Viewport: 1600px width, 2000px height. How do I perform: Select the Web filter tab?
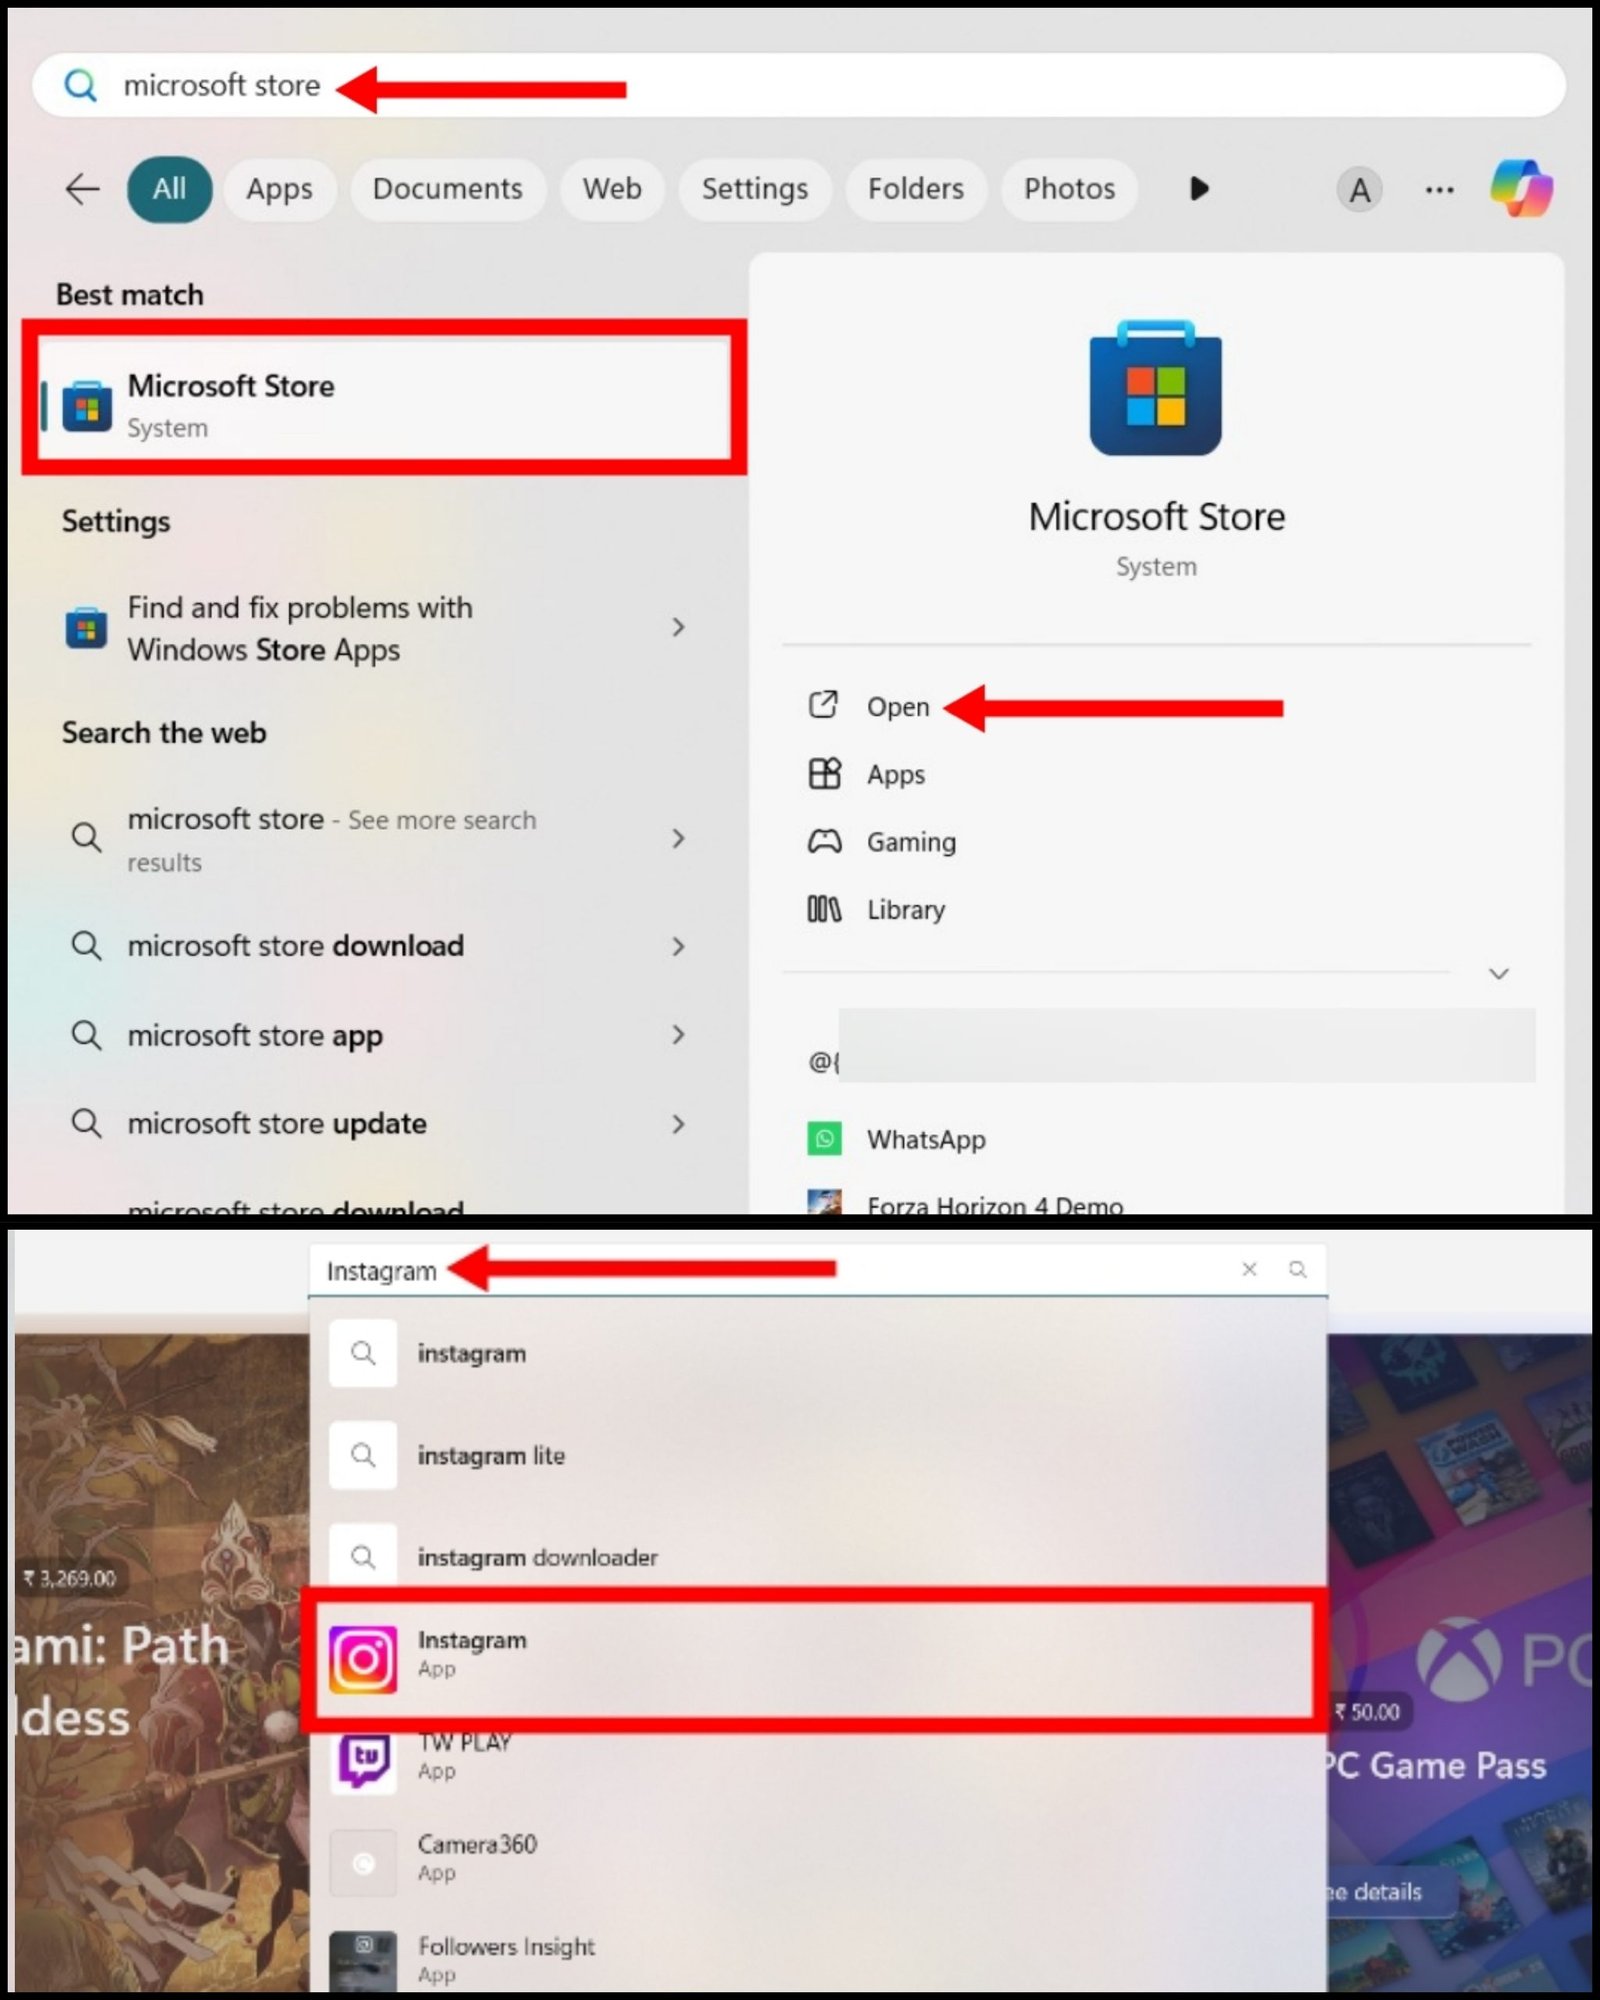coord(612,188)
